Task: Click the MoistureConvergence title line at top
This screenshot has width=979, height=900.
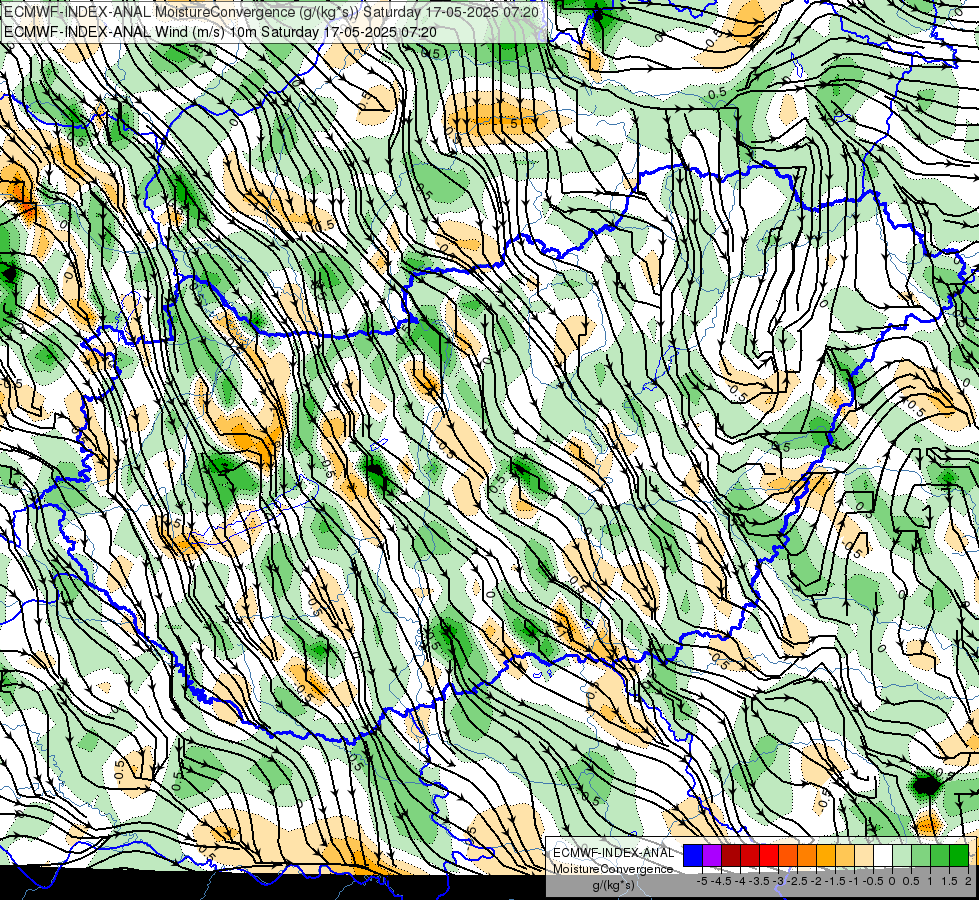Action: click(271, 12)
